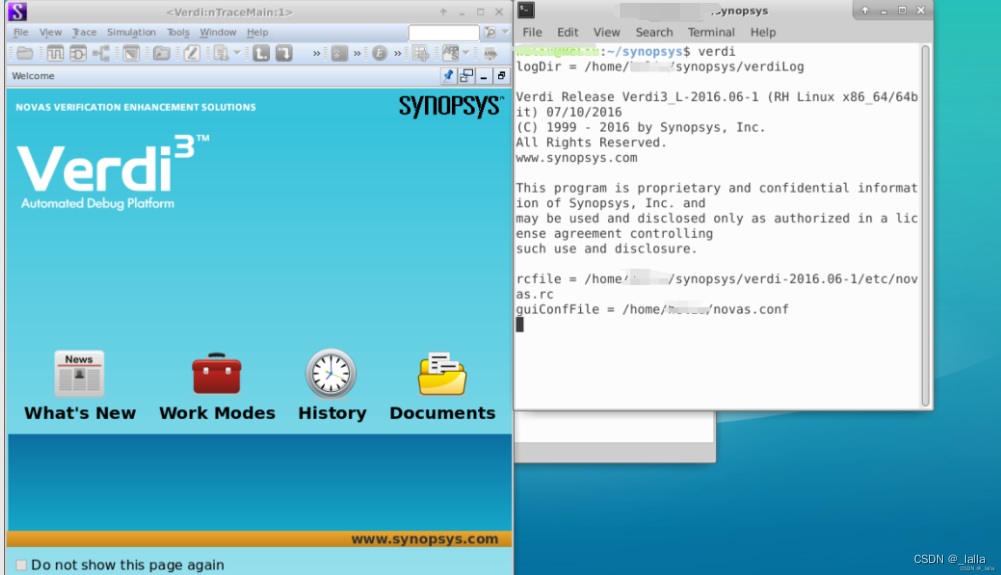Click inside the Verdi toolbar search field
Screen dimensions: 1001x575
pyautogui.click(x=443, y=32)
